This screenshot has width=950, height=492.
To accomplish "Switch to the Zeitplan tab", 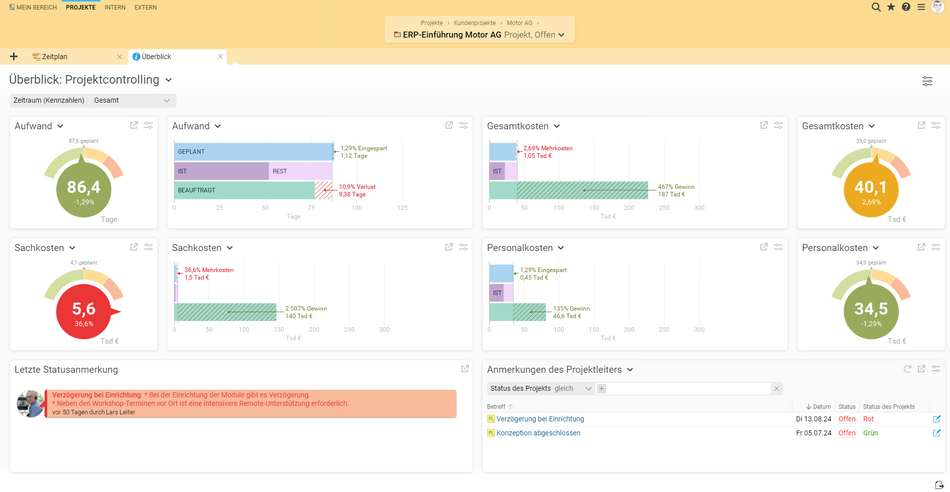I will tap(55, 57).
